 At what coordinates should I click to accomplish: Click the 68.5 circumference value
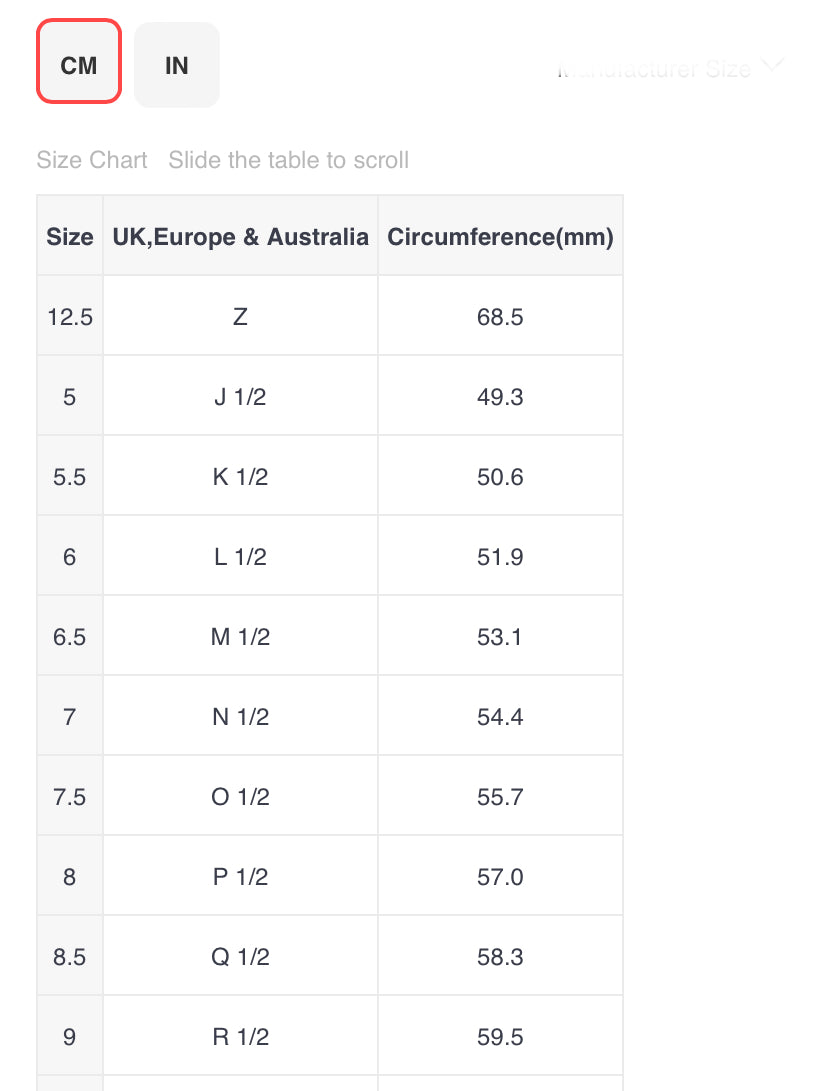pos(500,317)
